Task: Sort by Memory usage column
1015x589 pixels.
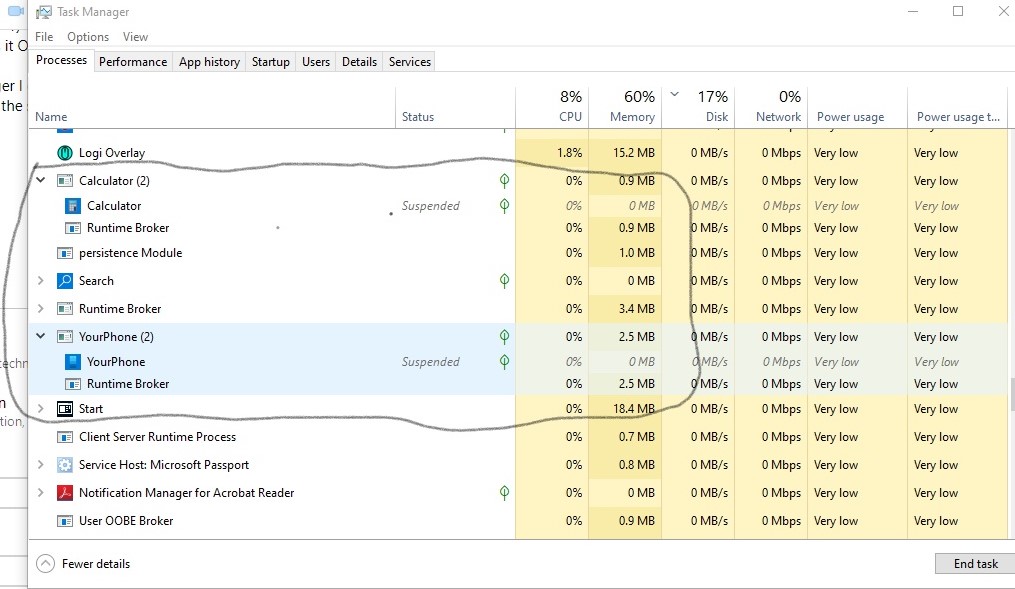Action: (625, 107)
